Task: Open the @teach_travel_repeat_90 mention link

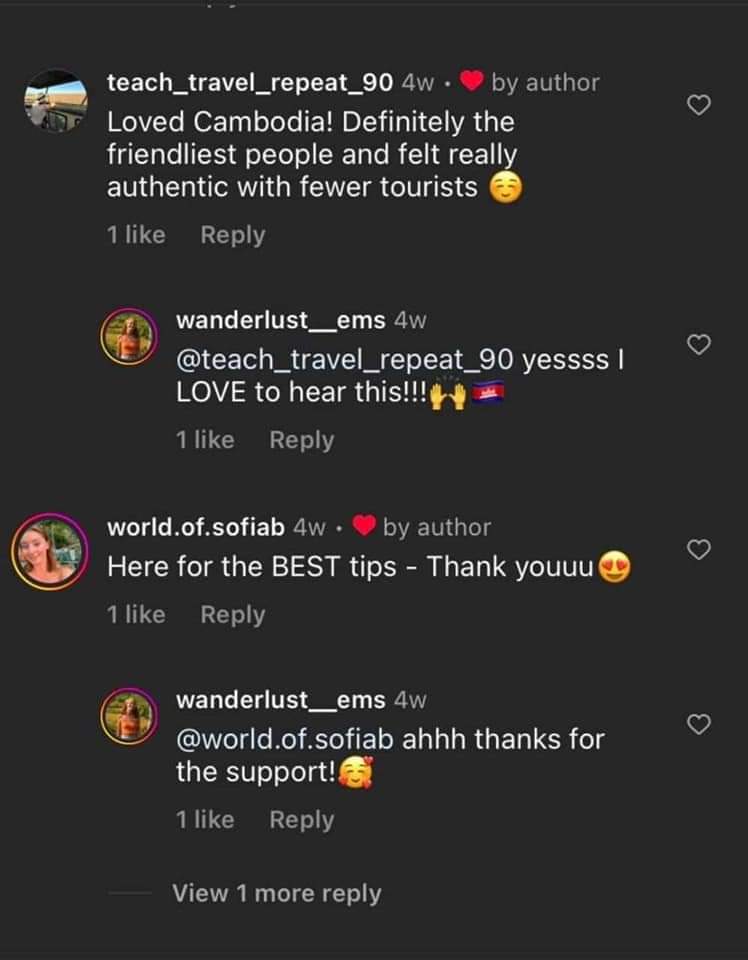Action: point(342,360)
